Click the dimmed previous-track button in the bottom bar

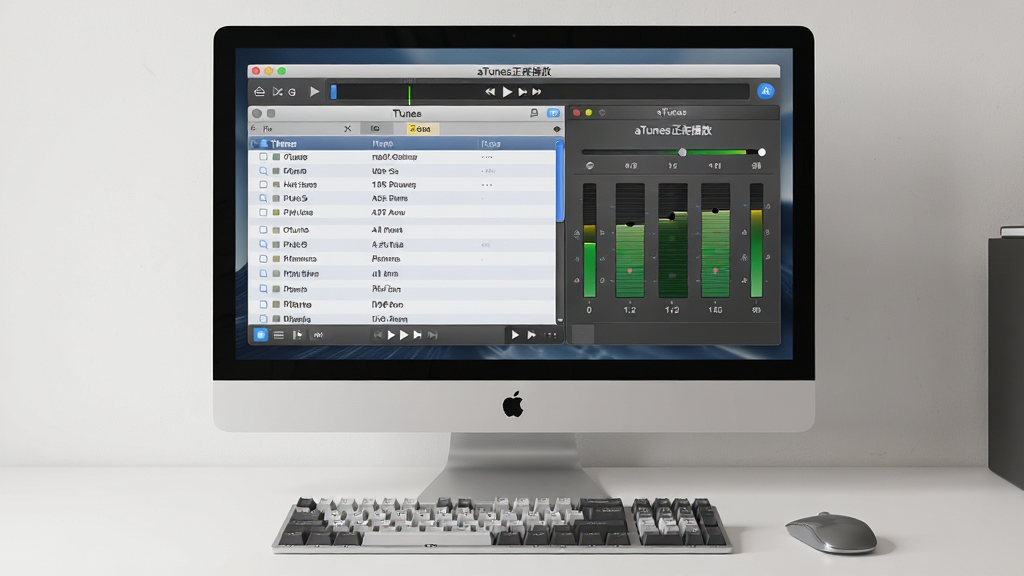pos(377,335)
